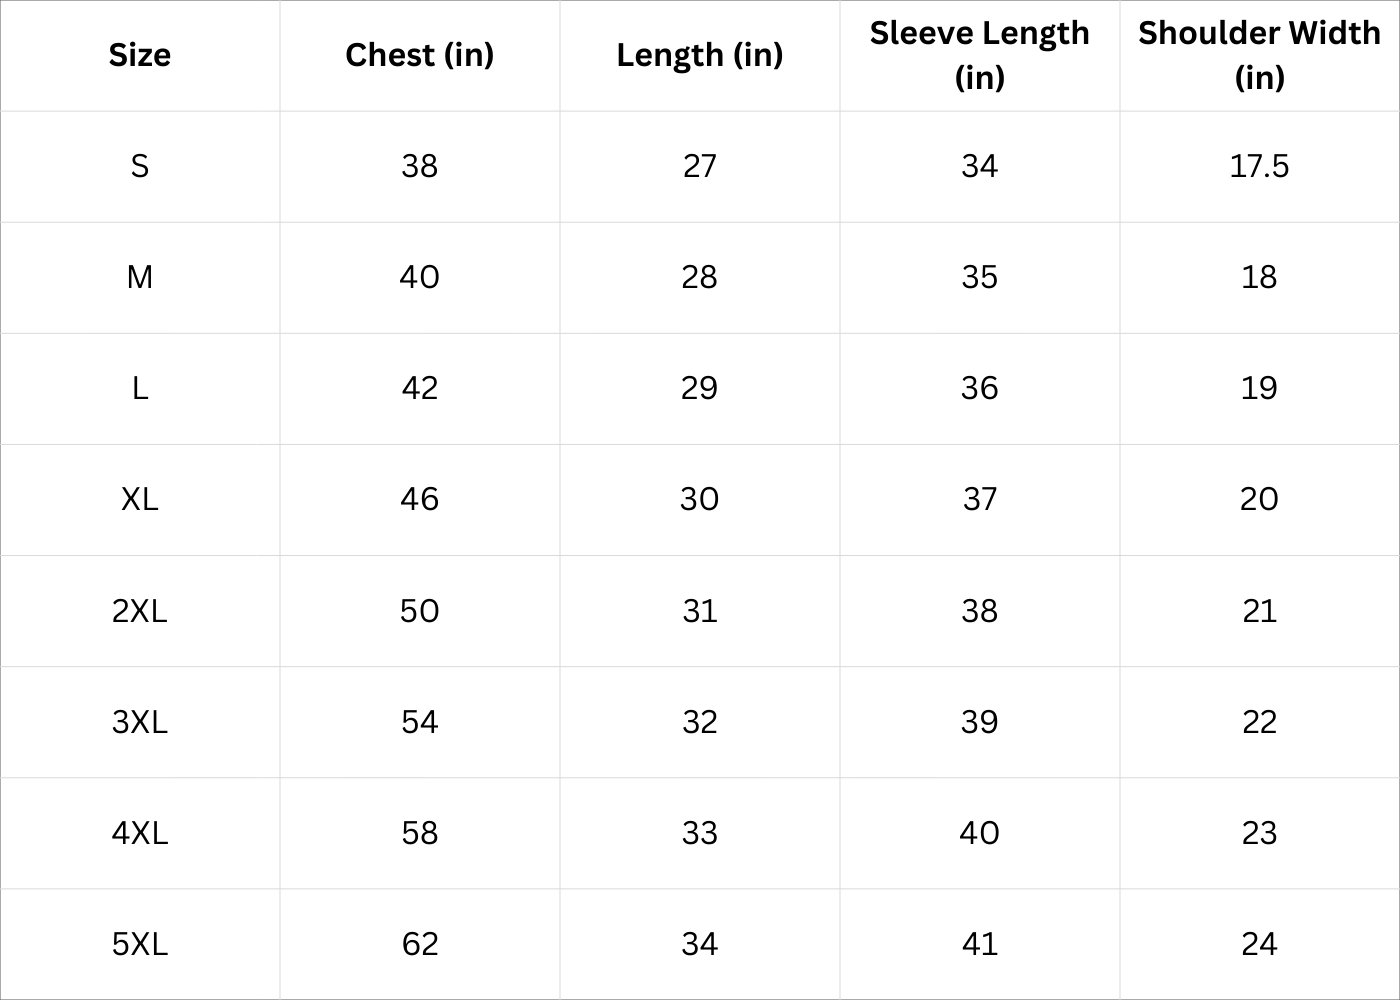The width and height of the screenshot is (1400, 1000).
Task: Click the Sleeve Length (in) header
Action: tap(979, 55)
